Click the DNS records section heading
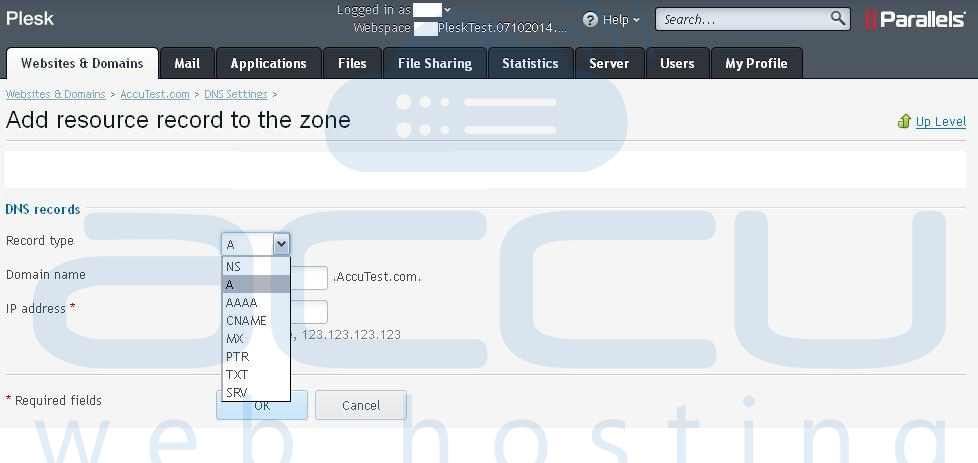Image resolution: width=978 pixels, height=463 pixels. (x=43, y=209)
